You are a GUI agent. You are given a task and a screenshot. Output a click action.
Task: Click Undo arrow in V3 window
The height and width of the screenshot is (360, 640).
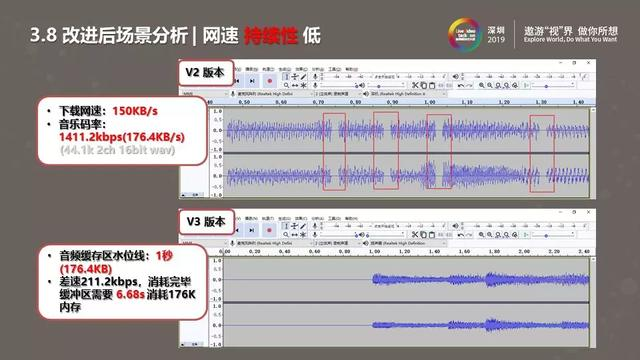[x=460, y=235]
